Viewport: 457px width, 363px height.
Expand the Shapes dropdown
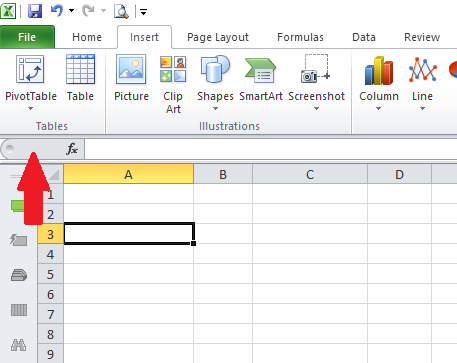pyautogui.click(x=215, y=109)
